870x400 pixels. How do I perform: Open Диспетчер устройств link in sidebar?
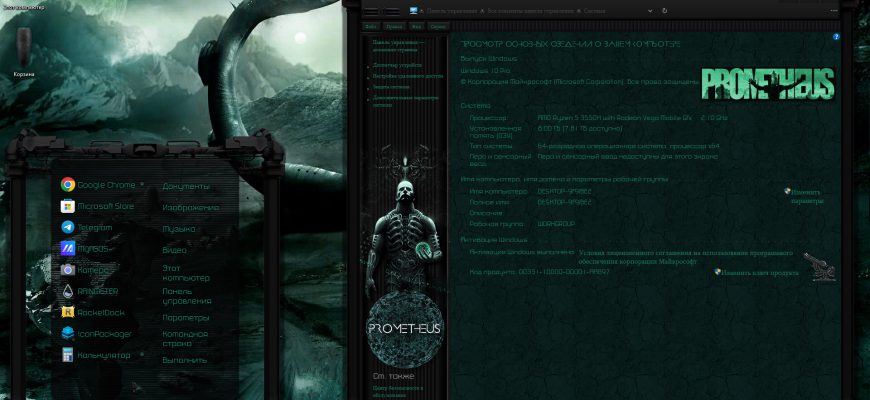tap(397, 65)
